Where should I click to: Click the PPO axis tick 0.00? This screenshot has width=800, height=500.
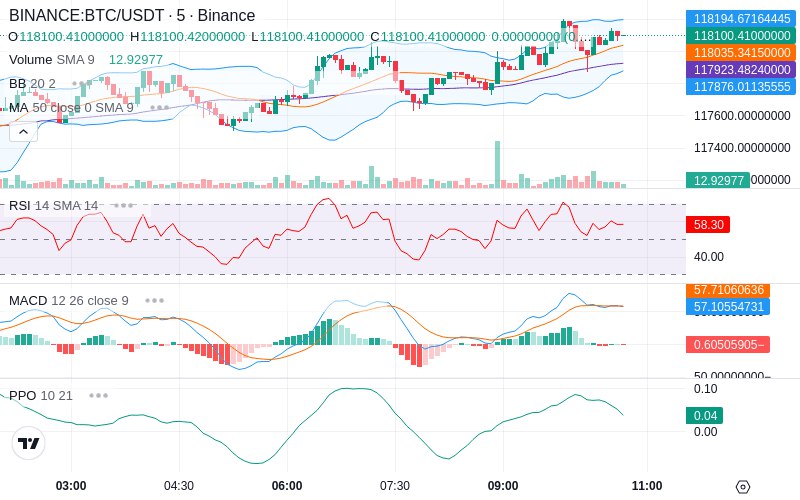point(706,432)
